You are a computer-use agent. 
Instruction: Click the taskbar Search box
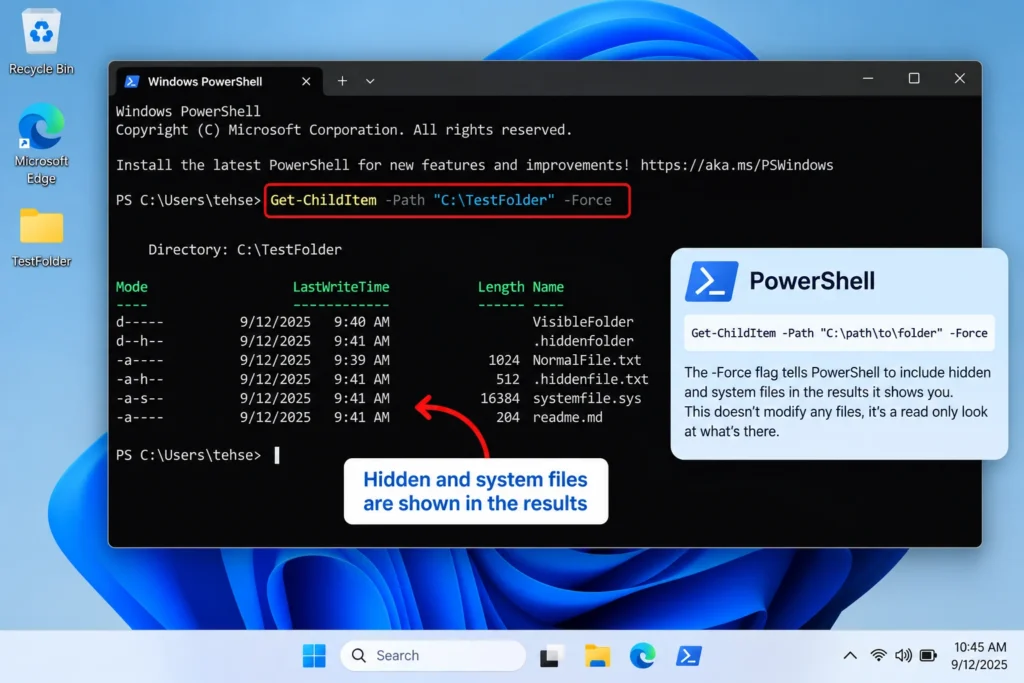click(433, 656)
